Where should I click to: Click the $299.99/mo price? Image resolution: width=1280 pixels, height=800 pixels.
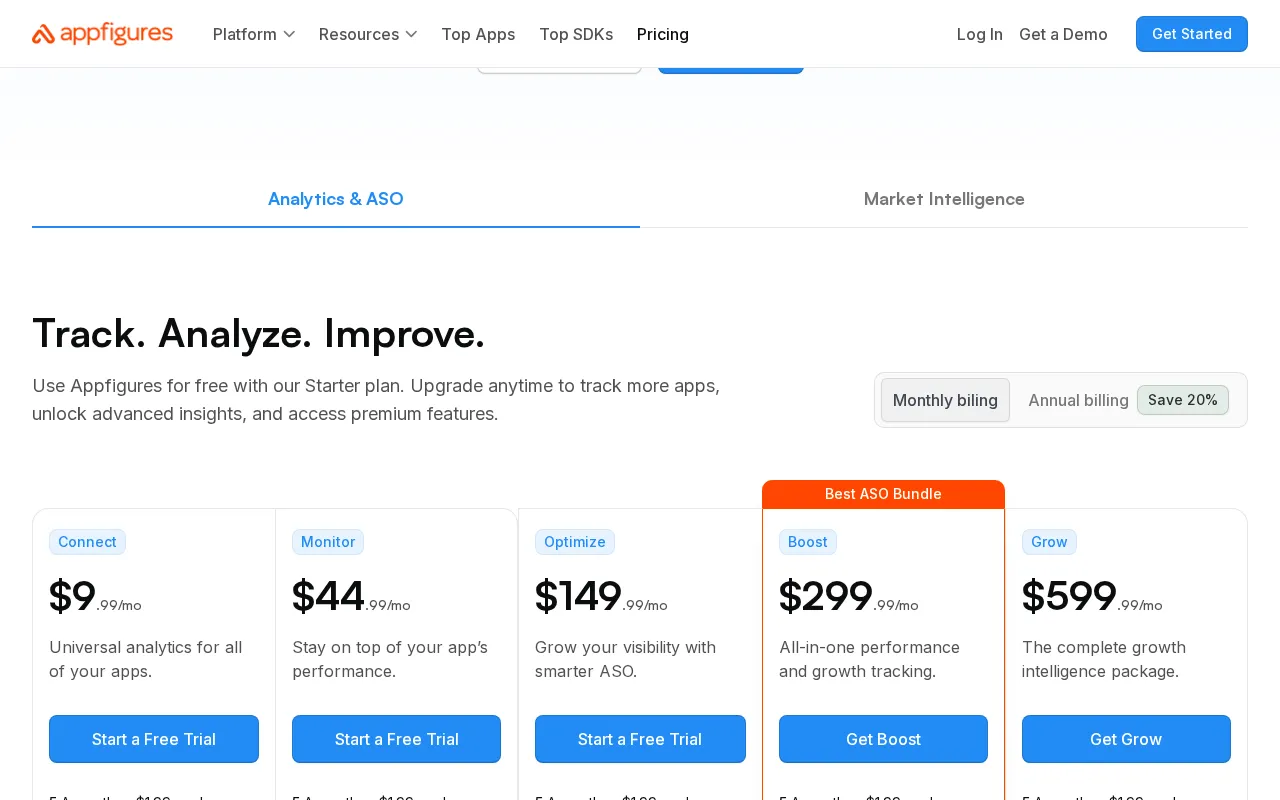pyautogui.click(x=848, y=597)
